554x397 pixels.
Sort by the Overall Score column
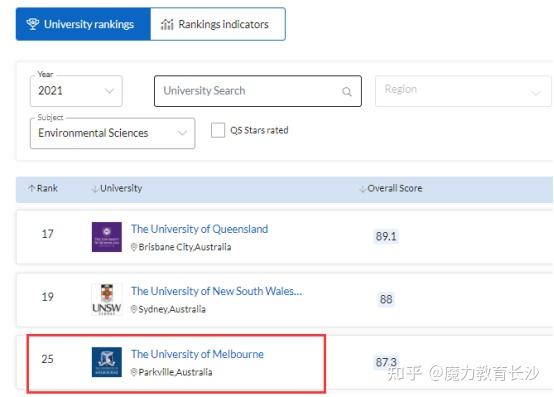pyautogui.click(x=391, y=188)
